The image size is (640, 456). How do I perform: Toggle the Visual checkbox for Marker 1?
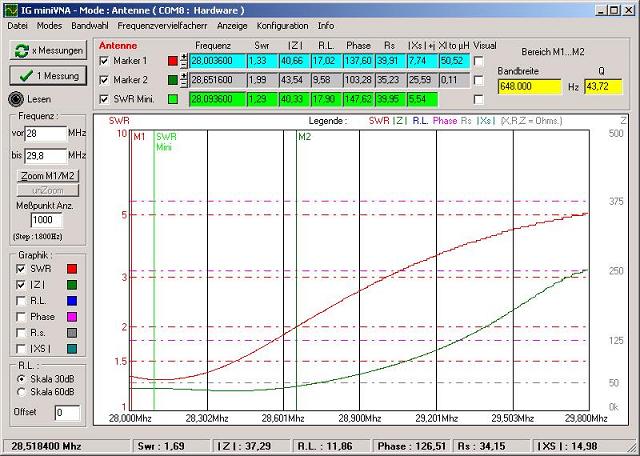(478, 62)
